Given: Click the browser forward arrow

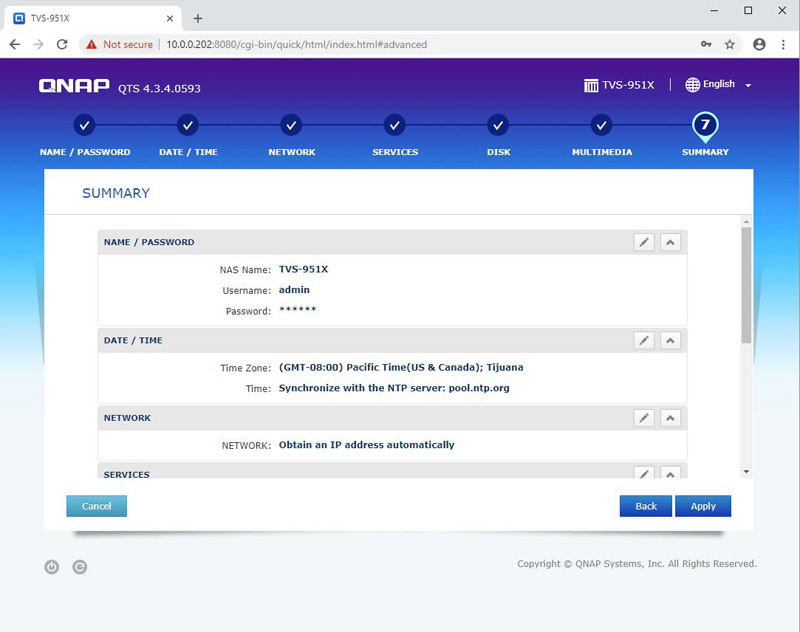Looking at the screenshot, I should pos(38,44).
